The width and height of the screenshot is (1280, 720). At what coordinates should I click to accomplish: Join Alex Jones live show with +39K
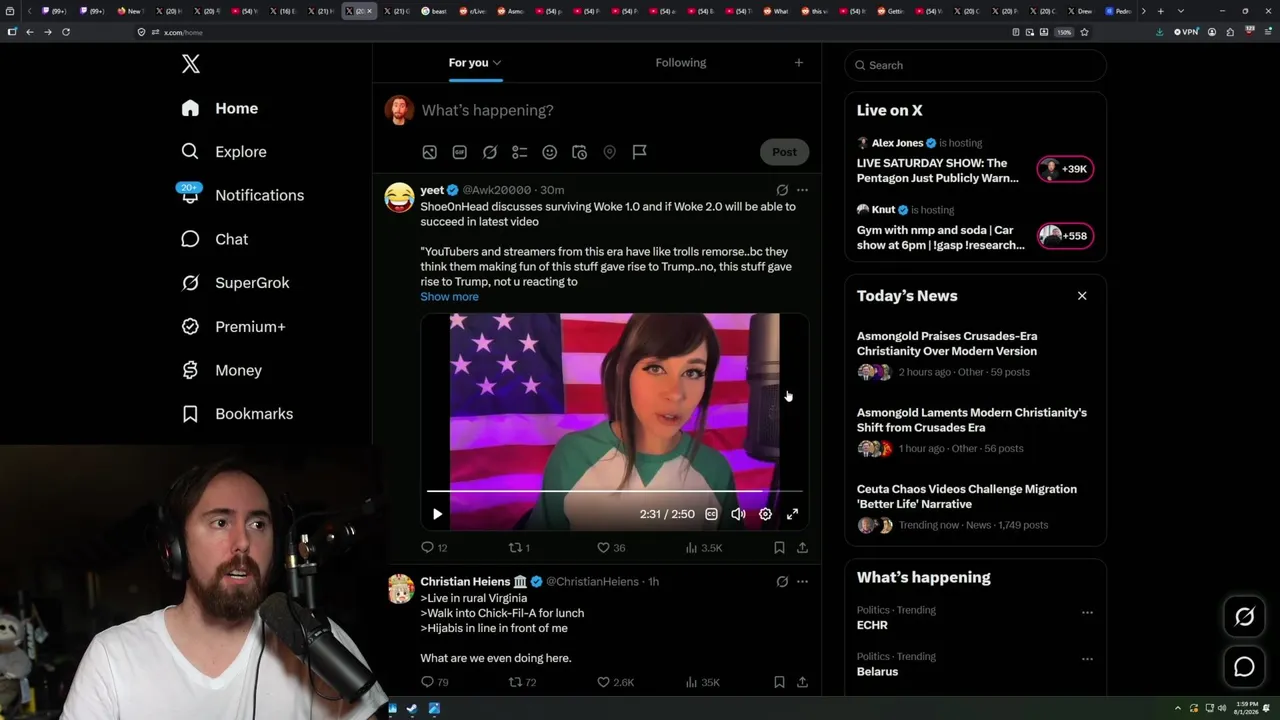(x=1065, y=169)
